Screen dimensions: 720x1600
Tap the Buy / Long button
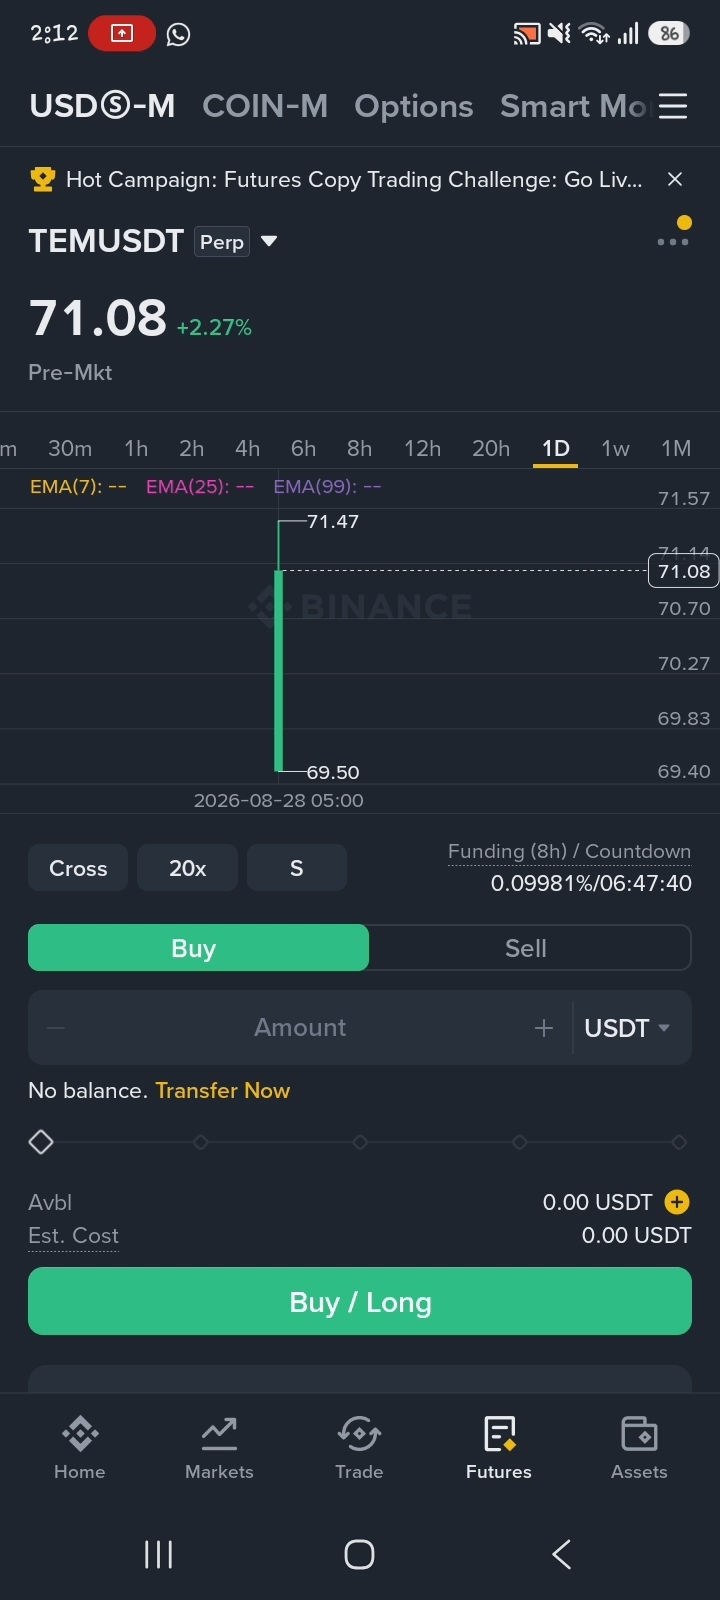tap(360, 1301)
